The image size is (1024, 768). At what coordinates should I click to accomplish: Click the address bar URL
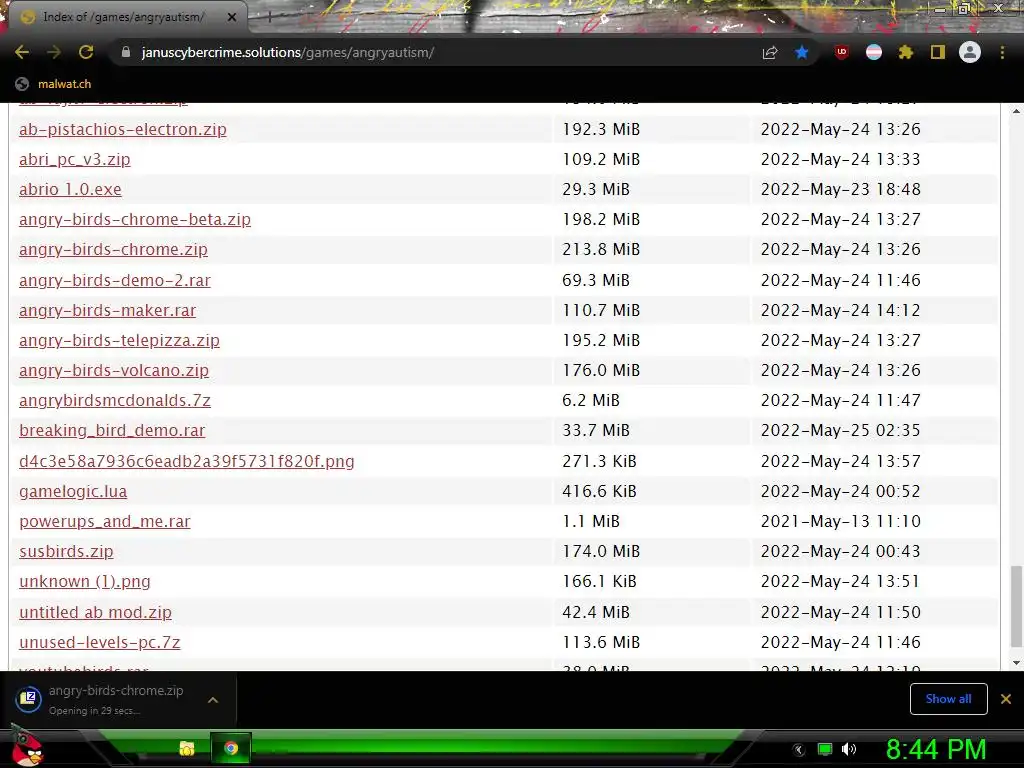[x=287, y=52]
